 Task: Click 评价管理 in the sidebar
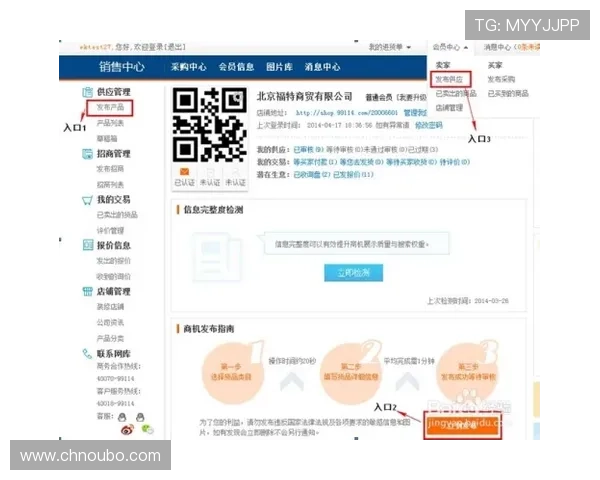[110, 230]
